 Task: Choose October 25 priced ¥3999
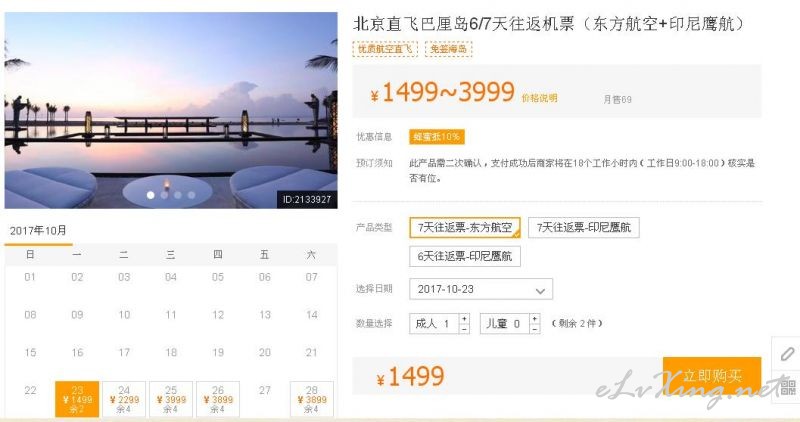tap(171, 399)
